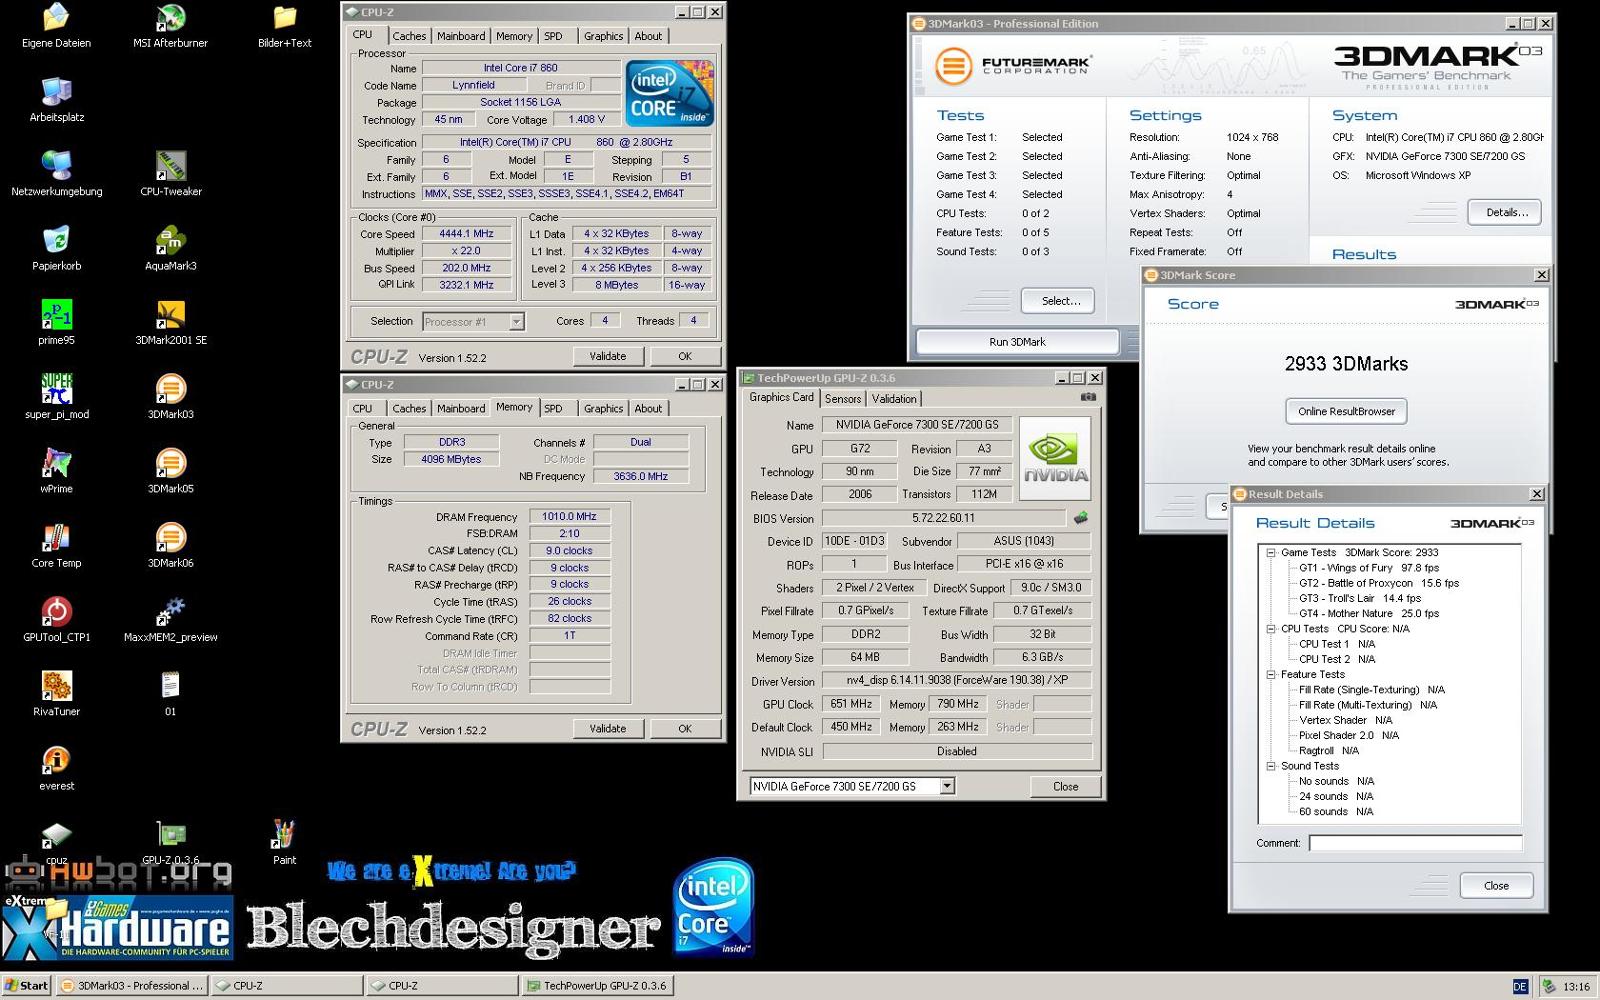Collapse the Sound Tests tree node
Screen dimensions: 1600x1000
(x=1271, y=766)
